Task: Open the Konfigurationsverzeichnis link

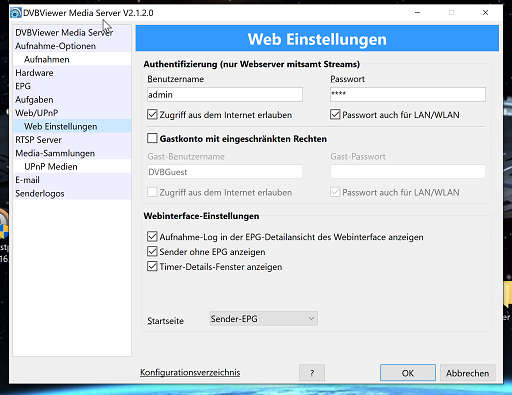Action: pos(190,372)
